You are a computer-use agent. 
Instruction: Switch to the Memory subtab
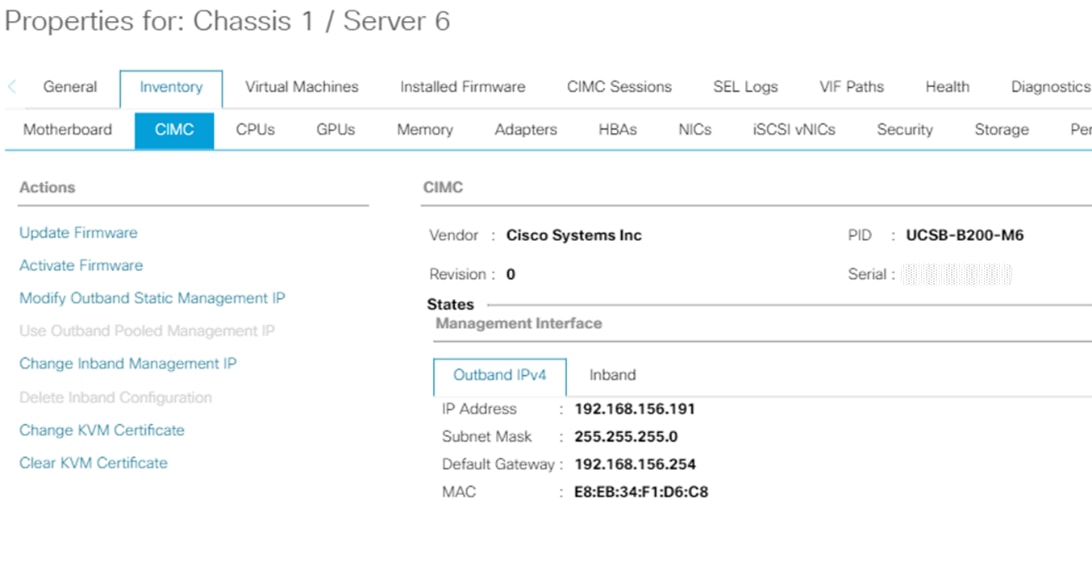pyautogui.click(x=424, y=130)
